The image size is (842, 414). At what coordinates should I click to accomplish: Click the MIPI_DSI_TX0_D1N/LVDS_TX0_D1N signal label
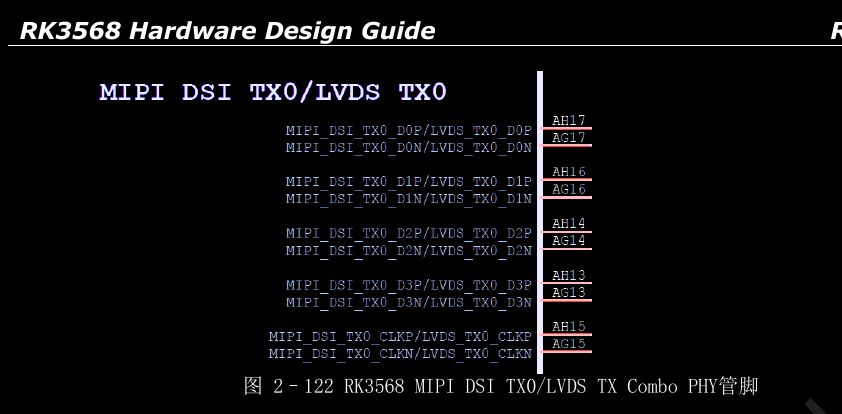tap(408, 199)
